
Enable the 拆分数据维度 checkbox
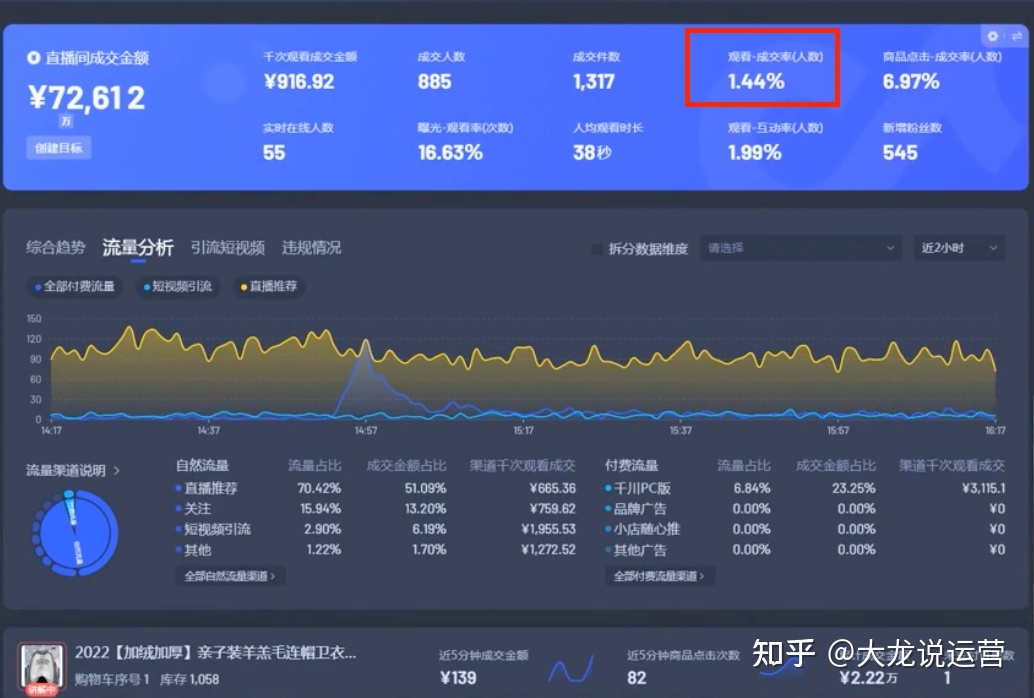coord(597,249)
